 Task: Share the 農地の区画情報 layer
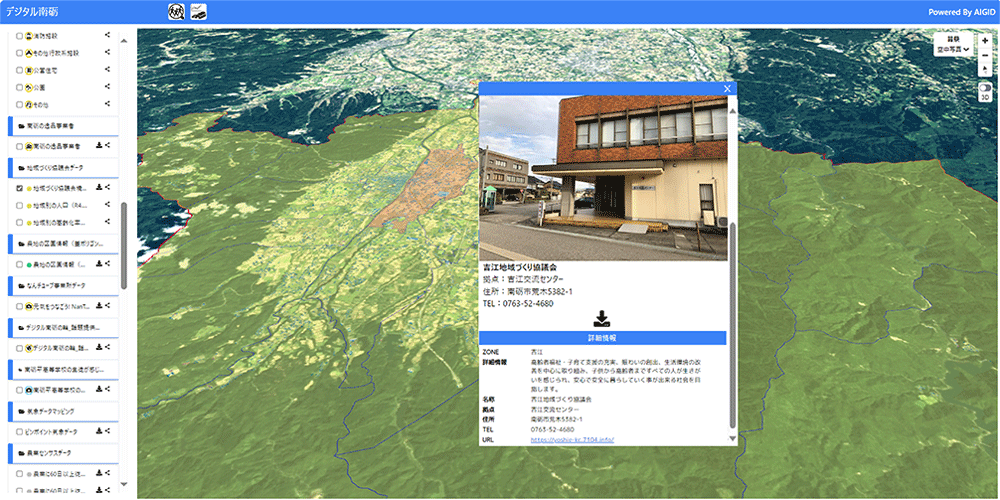tap(108, 263)
